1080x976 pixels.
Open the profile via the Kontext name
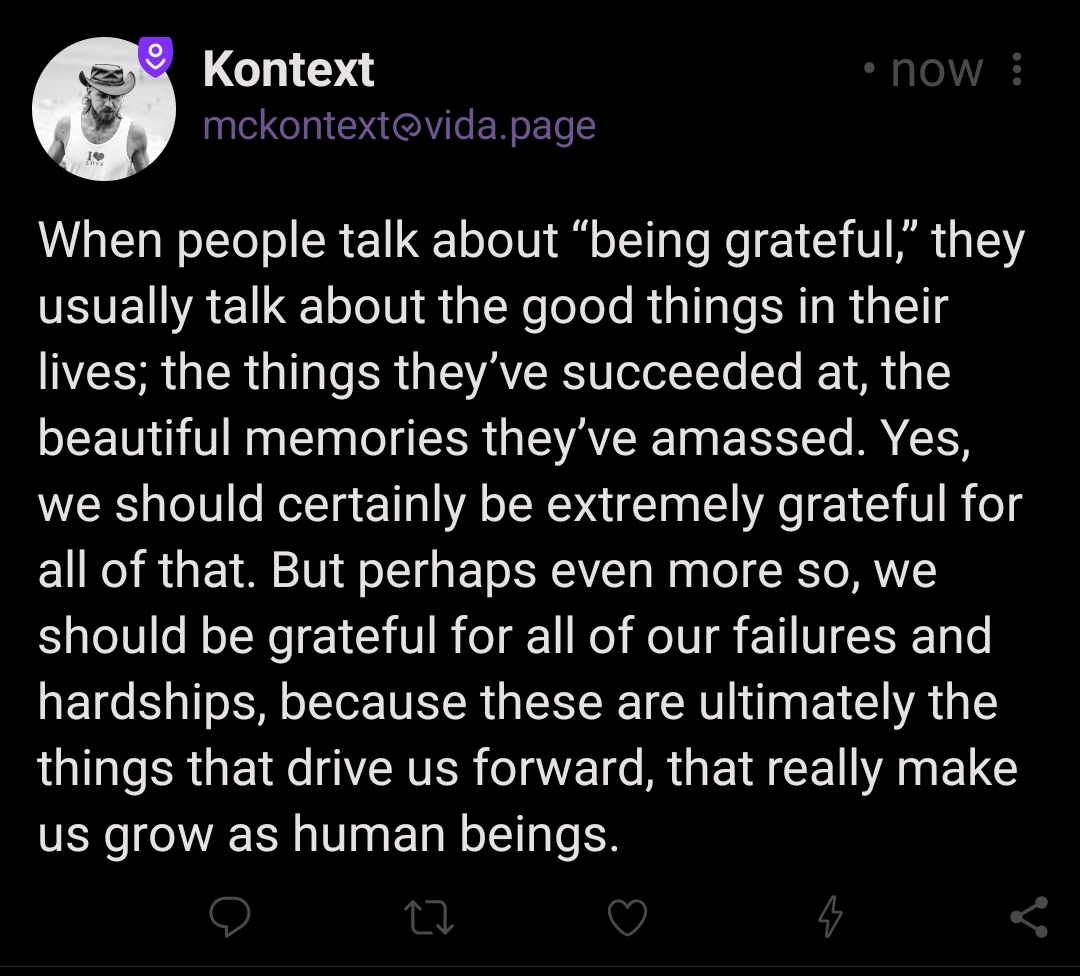coord(288,69)
